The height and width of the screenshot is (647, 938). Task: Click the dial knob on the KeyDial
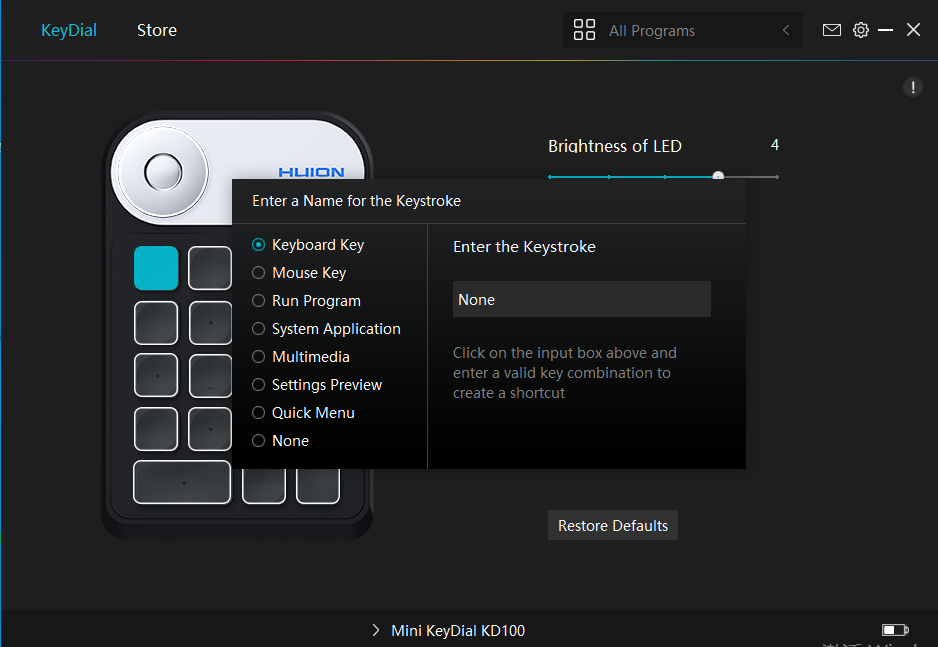(163, 172)
